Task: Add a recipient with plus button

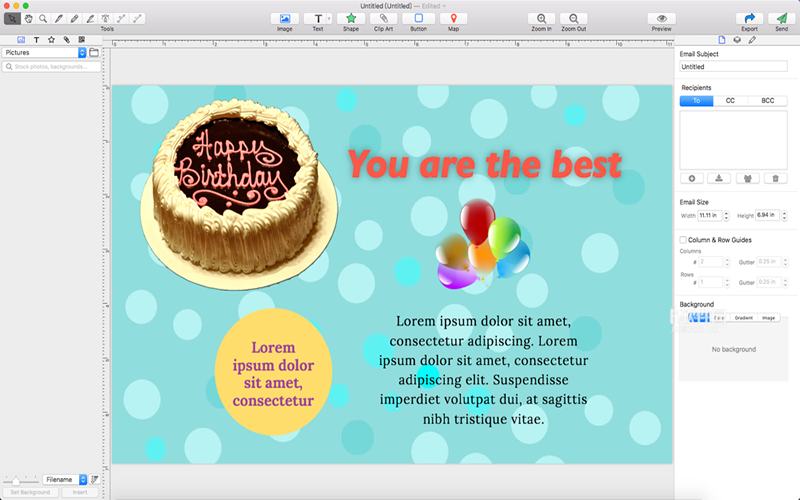Action: pos(692,179)
